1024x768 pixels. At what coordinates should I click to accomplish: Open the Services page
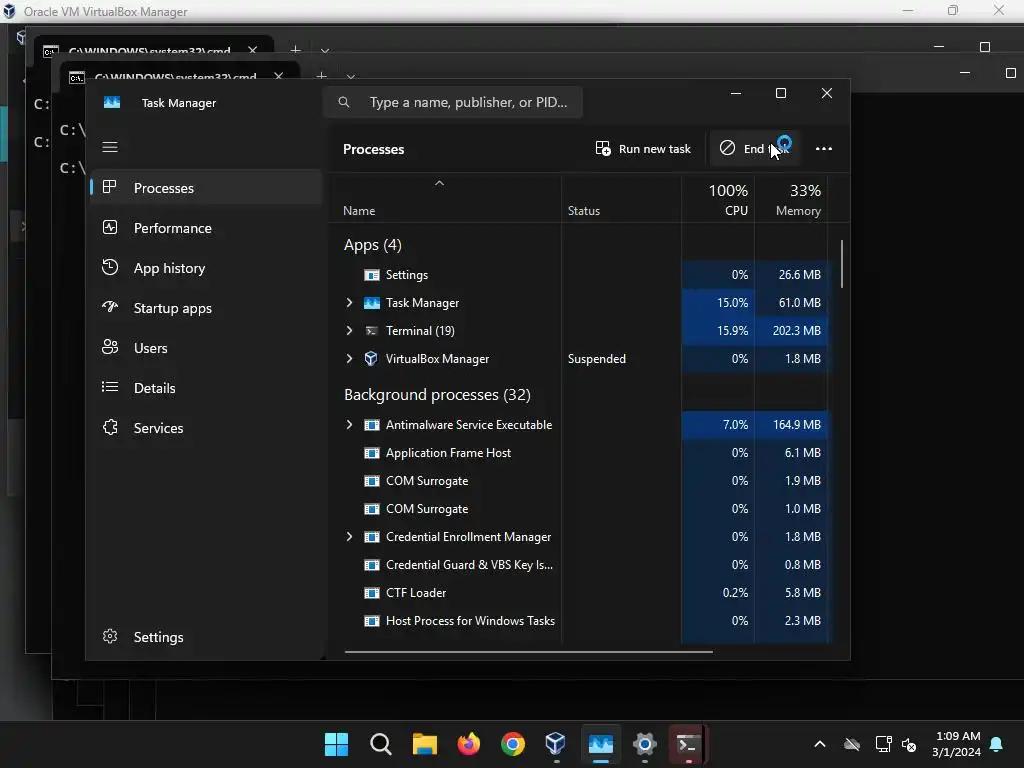(x=206, y=428)
